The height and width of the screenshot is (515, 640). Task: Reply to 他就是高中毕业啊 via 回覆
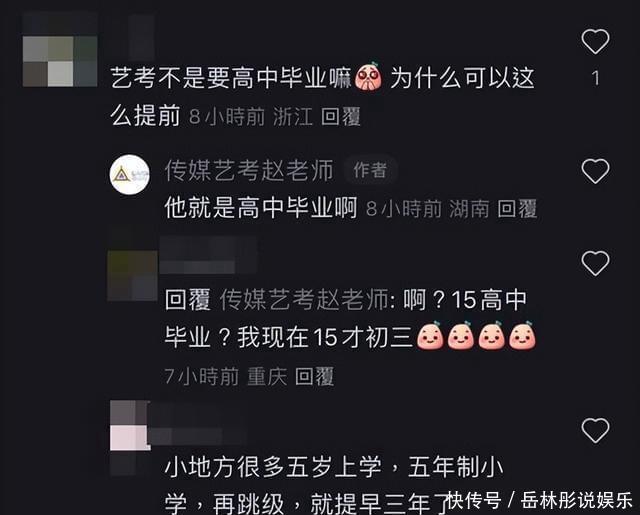tap(517, 209)
